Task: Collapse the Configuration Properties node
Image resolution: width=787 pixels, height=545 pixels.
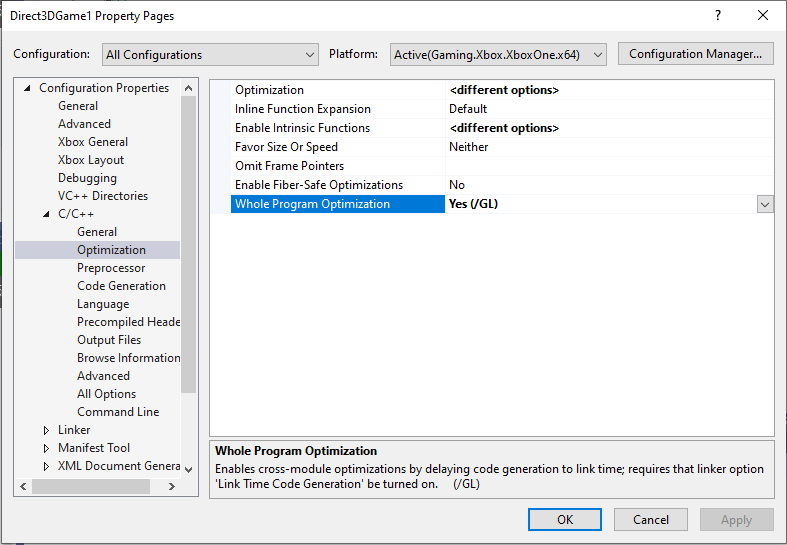Action: pos(28,88)
